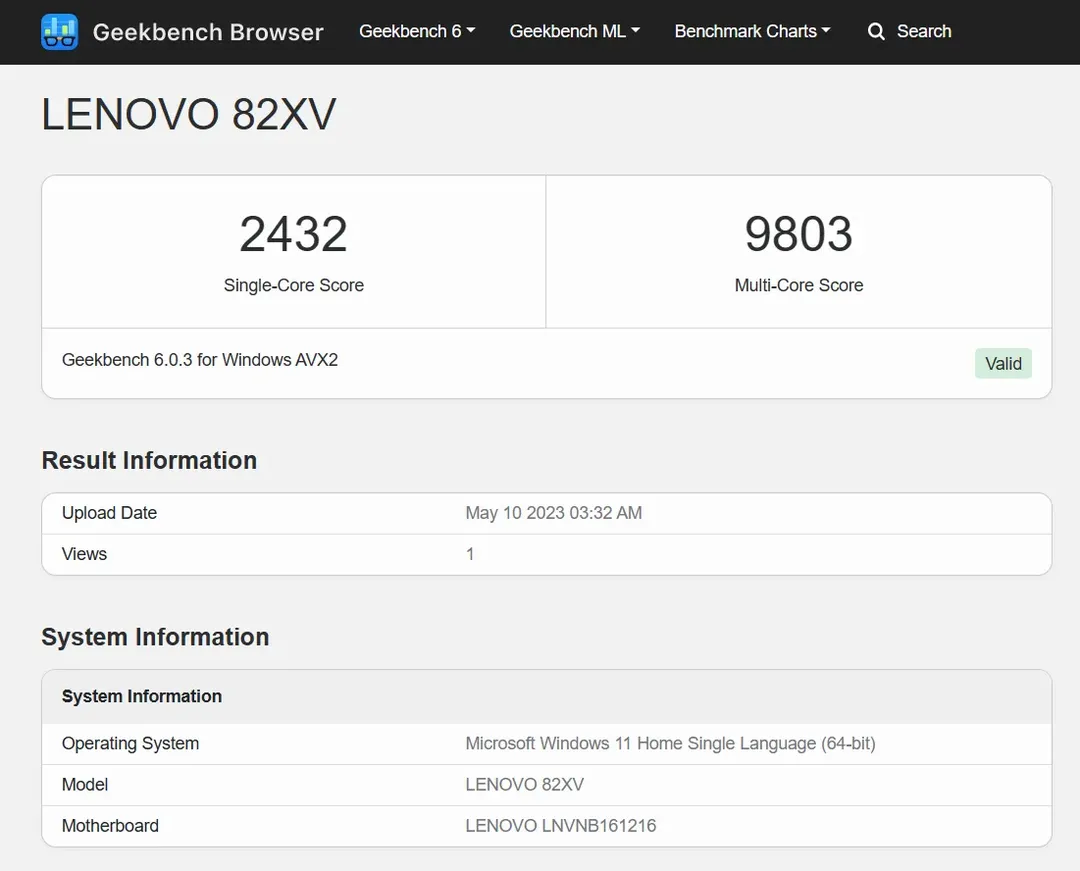Select the Upload Date value May 10 2023
The height and width of the screenshot is (871, 1080).
tap(553, 513)
